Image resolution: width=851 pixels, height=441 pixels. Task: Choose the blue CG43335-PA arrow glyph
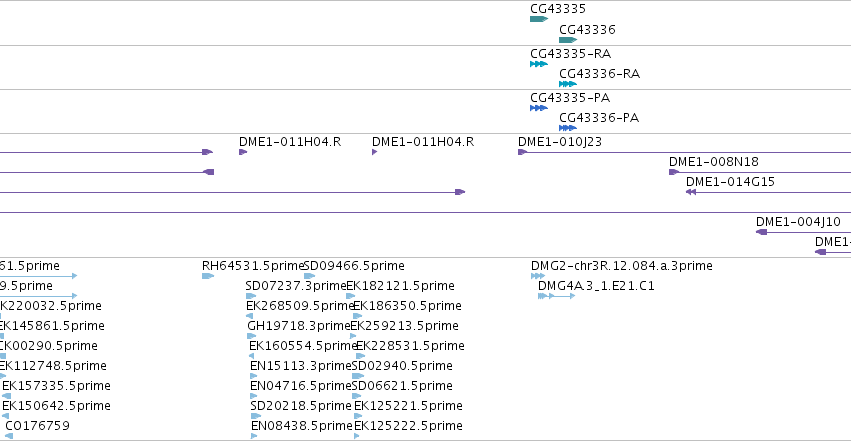point(539,108)
